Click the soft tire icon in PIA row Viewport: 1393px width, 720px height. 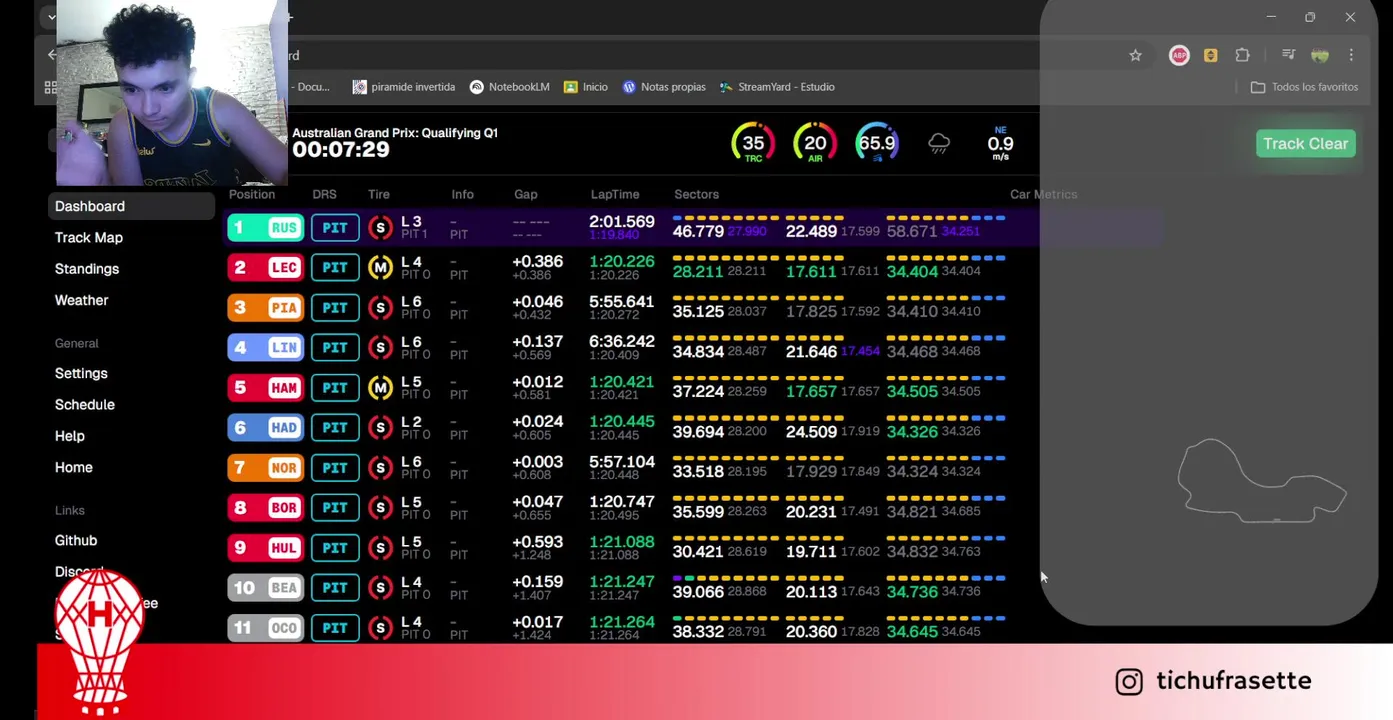point(380,308)
